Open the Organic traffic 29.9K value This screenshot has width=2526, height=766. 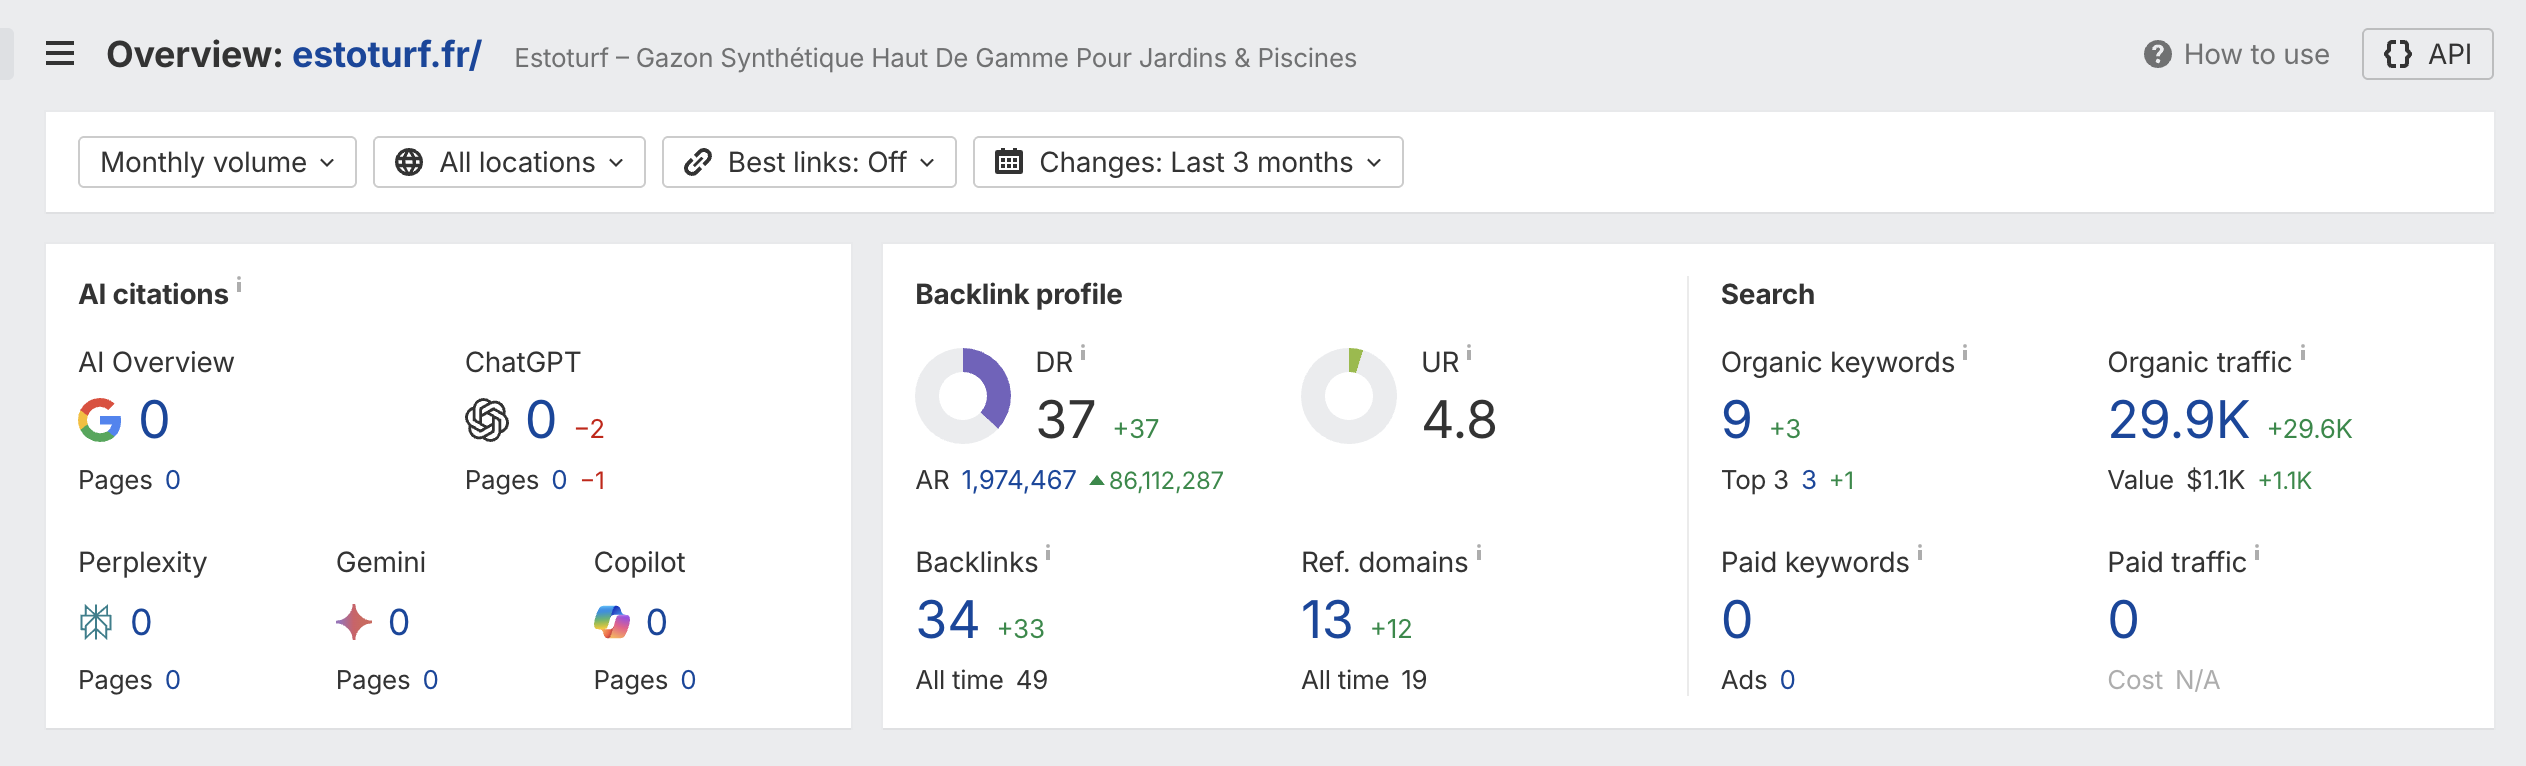(x=2178, y=420)
